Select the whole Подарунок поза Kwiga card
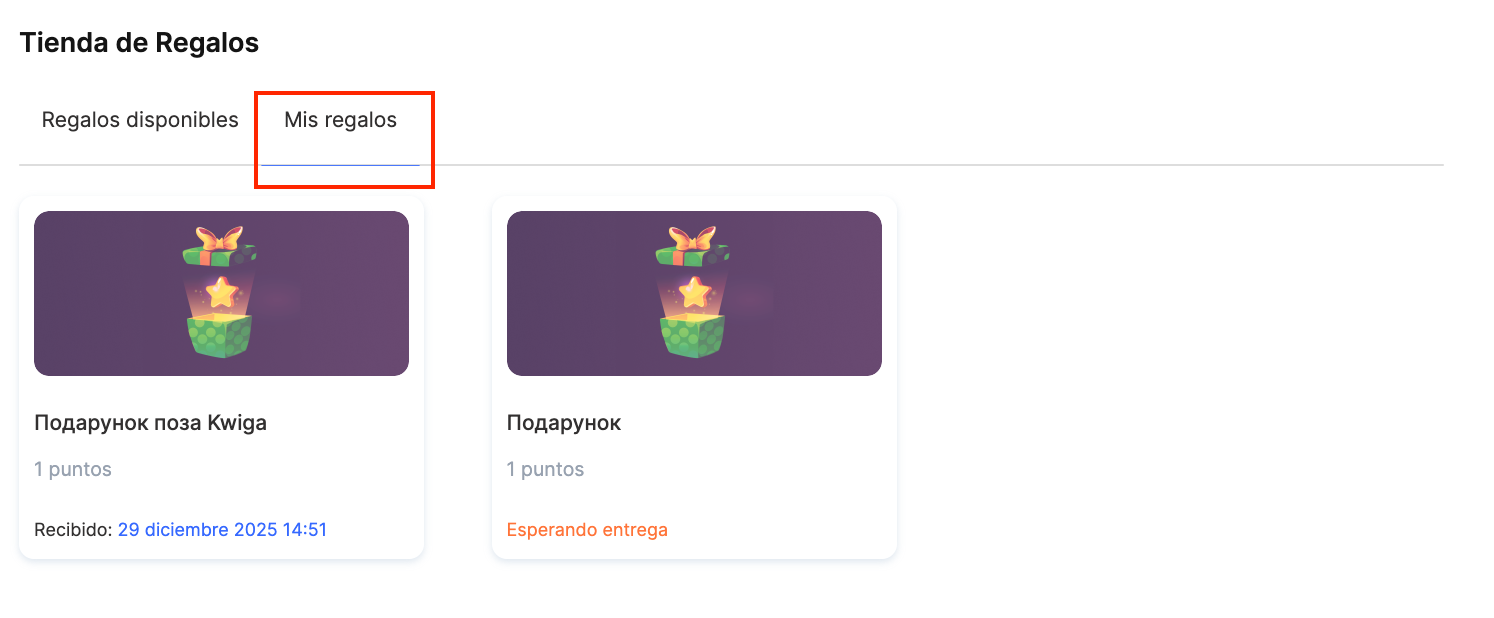Viewport: 1494px width, 618px height. pyautogui.click(x=221, y=377)
